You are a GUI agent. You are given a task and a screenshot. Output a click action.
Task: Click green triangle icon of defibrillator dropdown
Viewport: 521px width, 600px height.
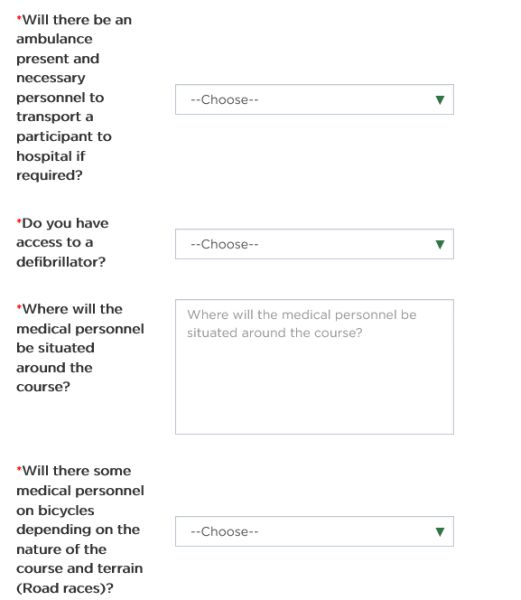click(x=440, y=245)
